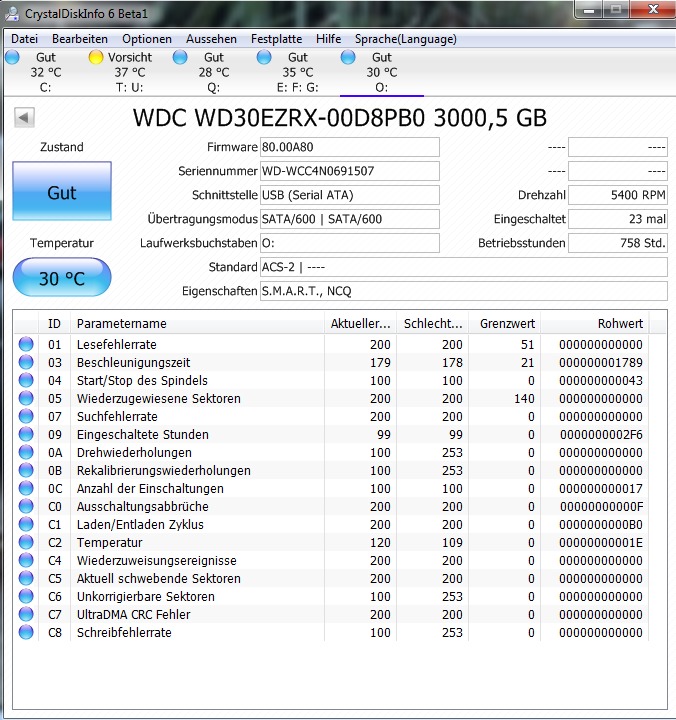This screenshot has width=676, height=720.
Task: Select the Lesefehlerrate parameter name
Action: [x=117, y=344]
